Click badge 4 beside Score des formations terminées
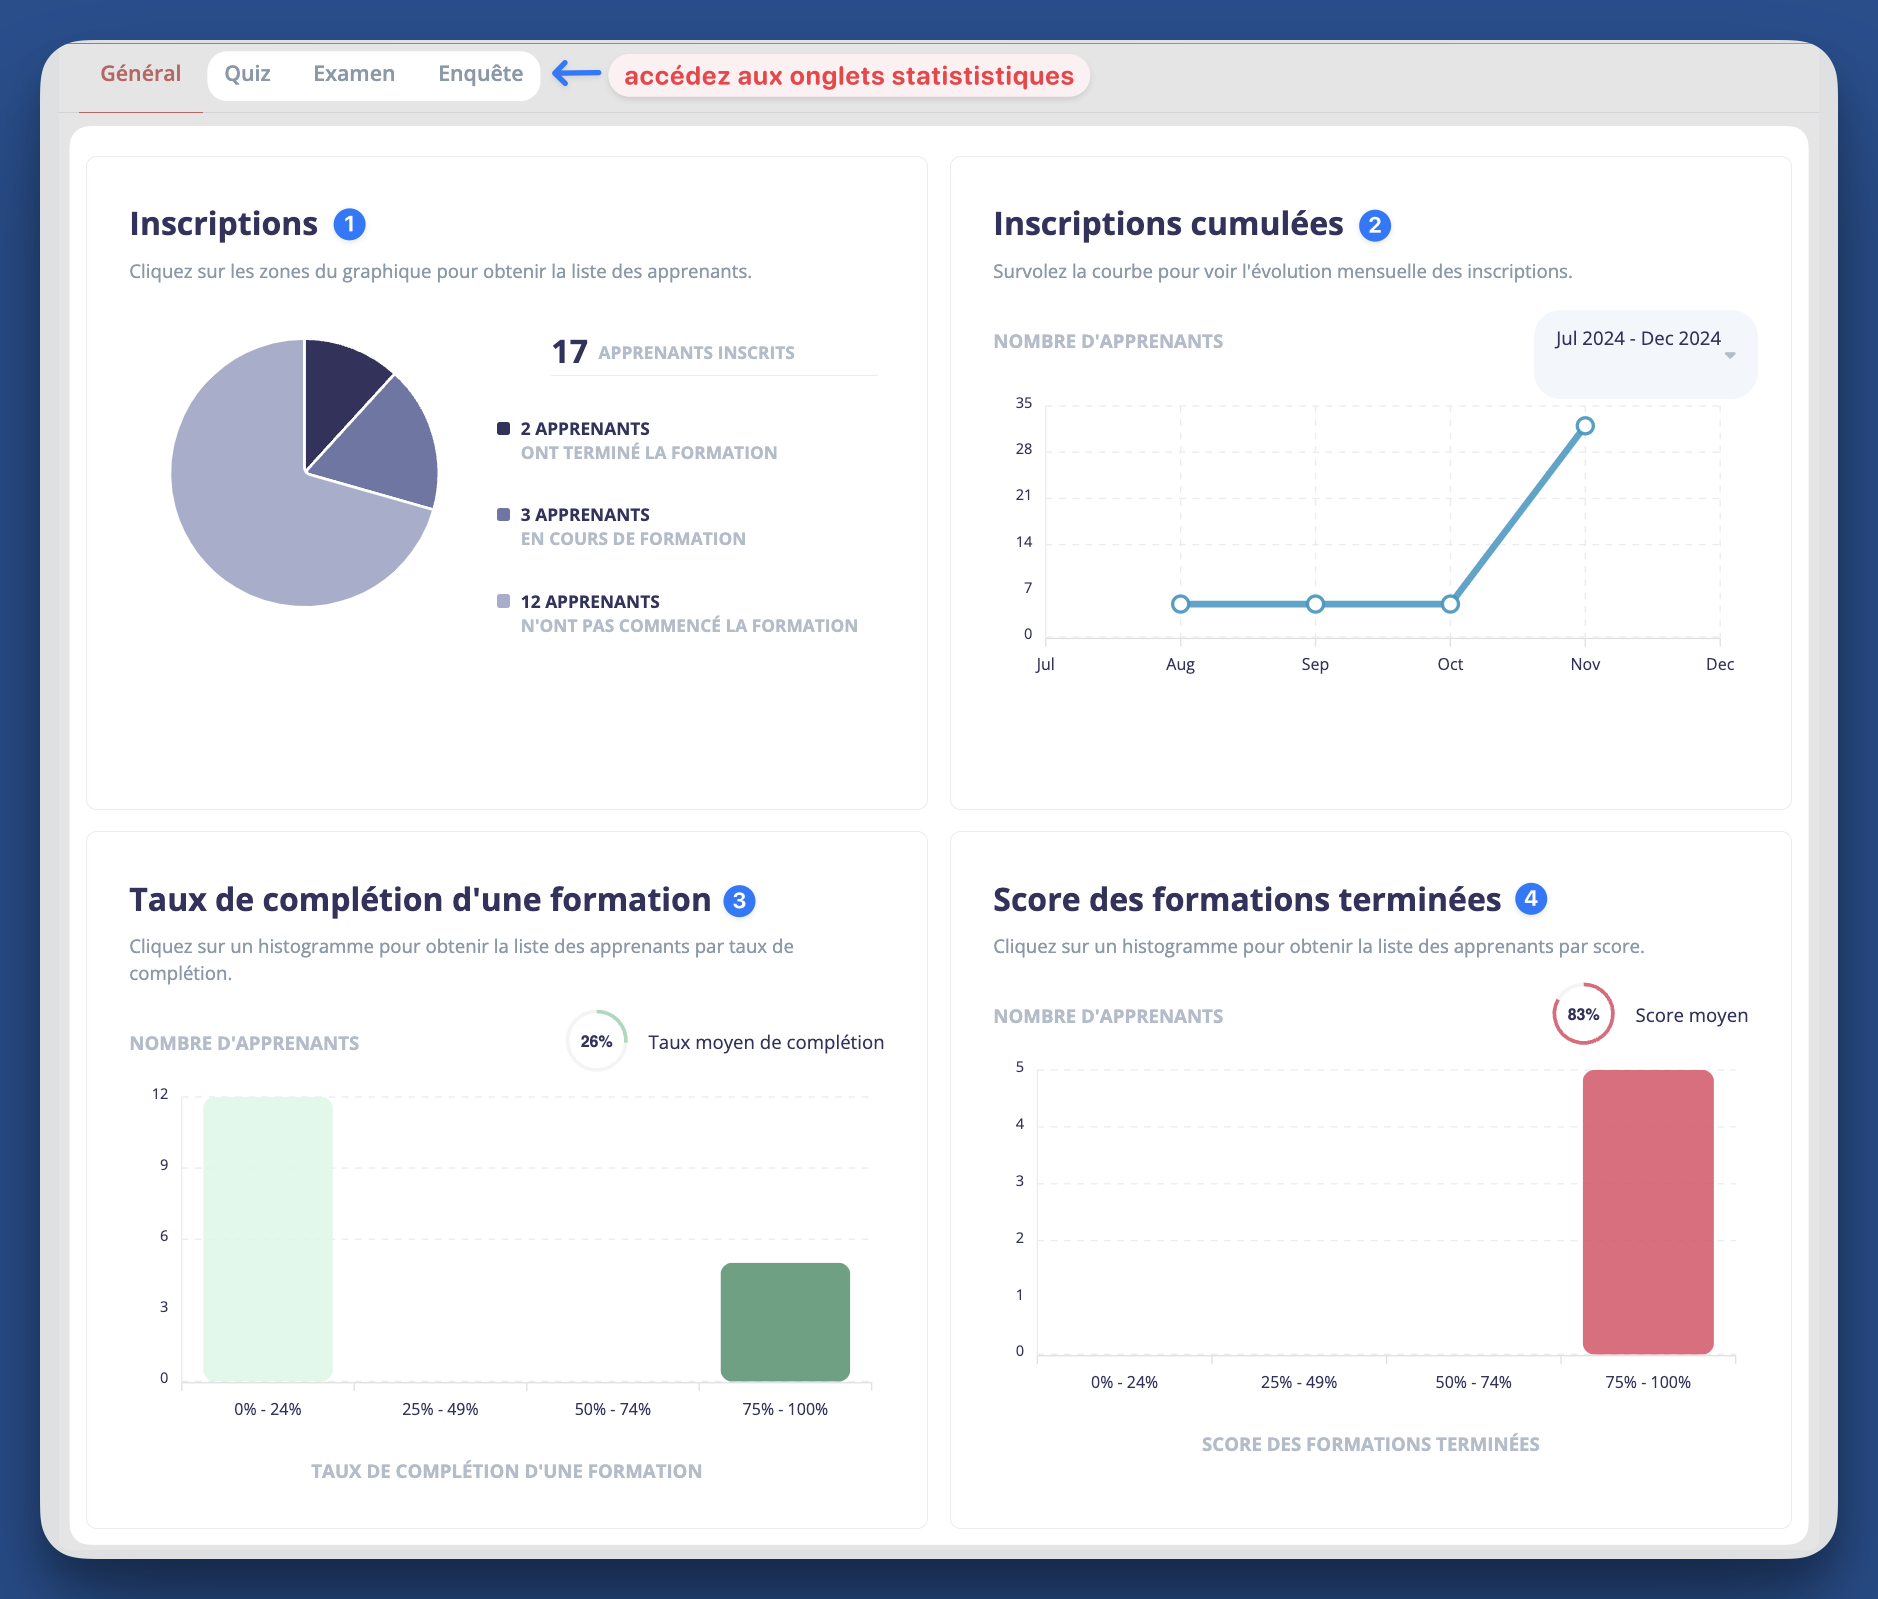1878x1599 pixels. tap(1531, 899)
